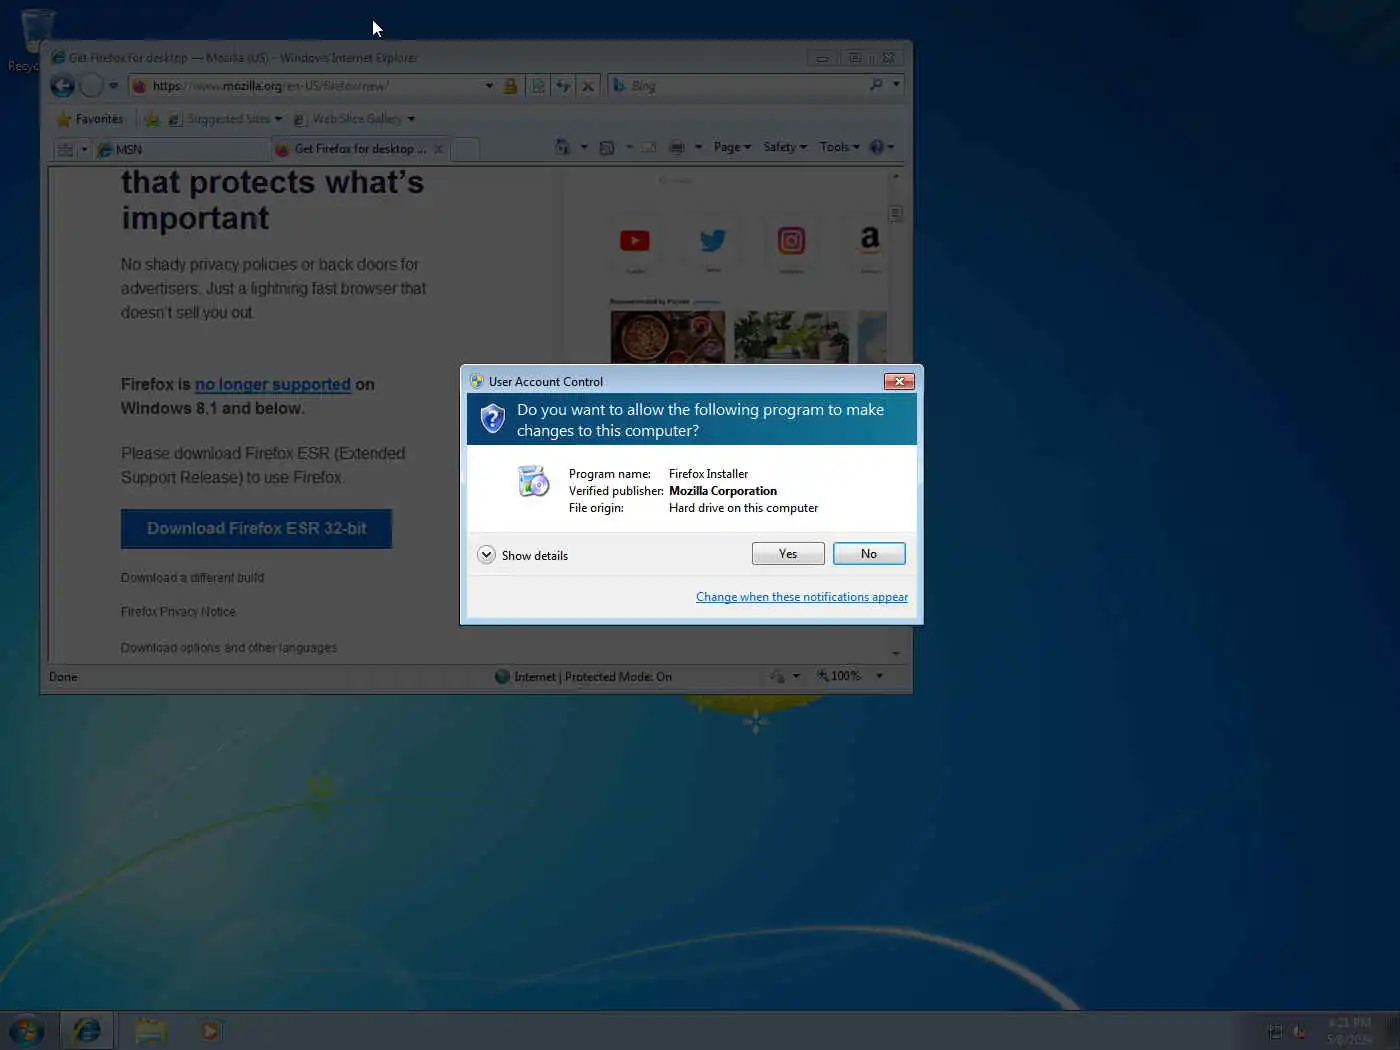Open the Firefox Privacy Notice link
1400x1050 pixels.
pos(178,612)
